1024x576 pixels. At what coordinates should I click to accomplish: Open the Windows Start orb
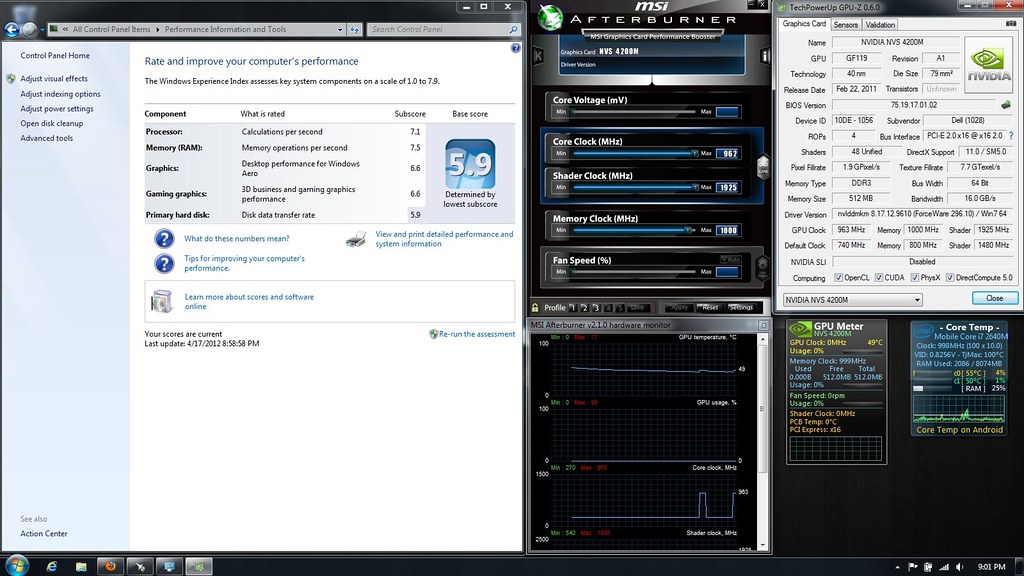(x=16, y=566)
